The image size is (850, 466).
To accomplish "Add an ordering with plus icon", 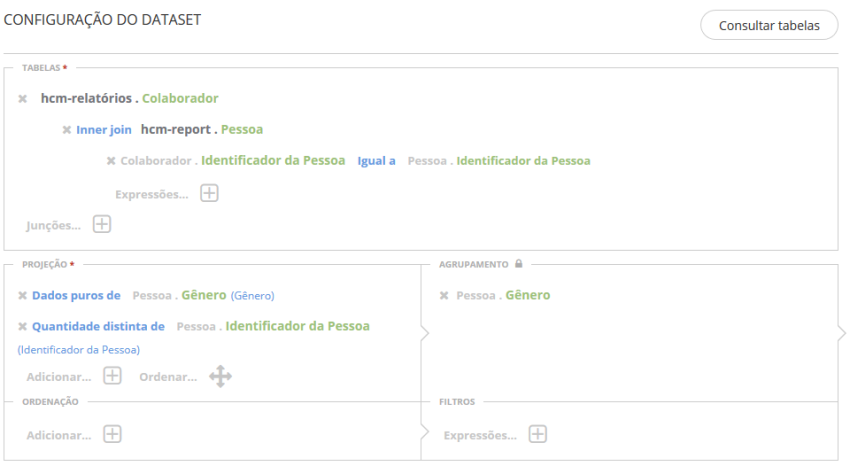I will 112,434.
